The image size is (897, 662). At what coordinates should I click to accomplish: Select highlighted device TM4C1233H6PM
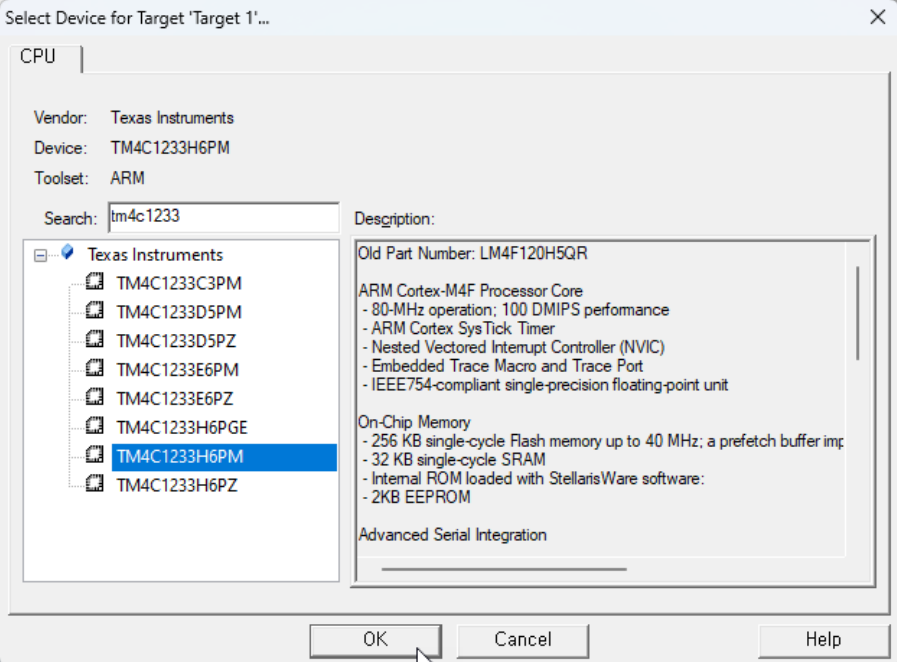click(x=224, y=457)
